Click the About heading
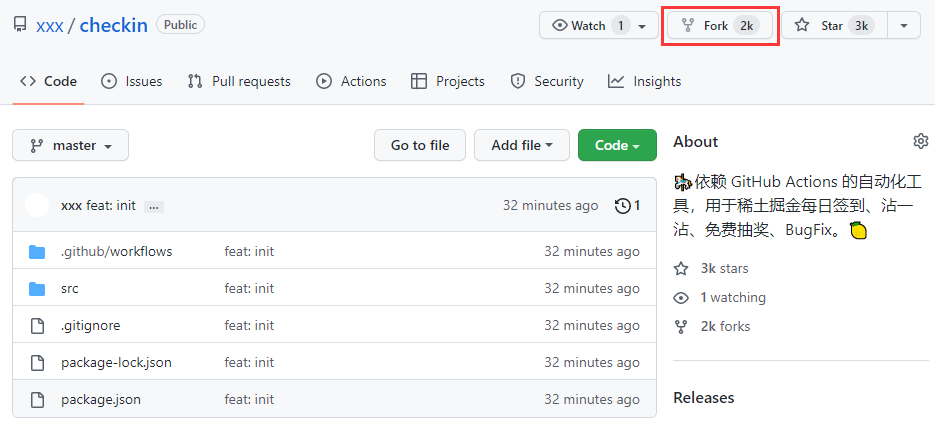This screenshot has width=935, height=427. pos(696,142)
